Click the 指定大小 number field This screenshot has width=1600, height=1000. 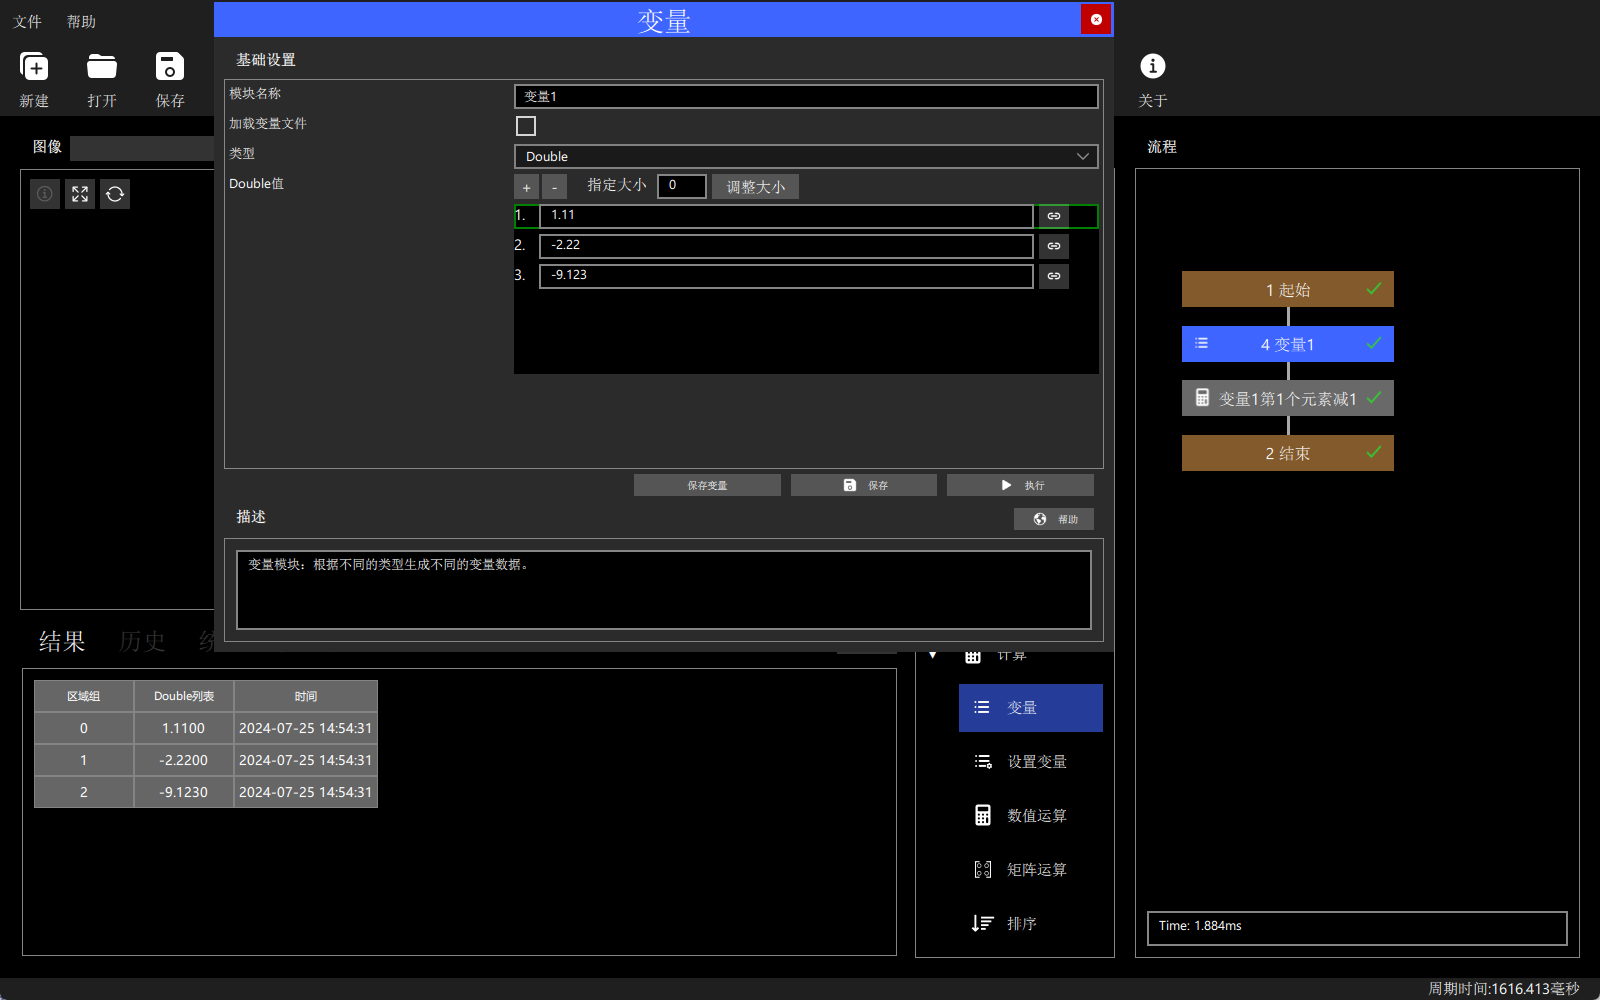coord(682,186)
